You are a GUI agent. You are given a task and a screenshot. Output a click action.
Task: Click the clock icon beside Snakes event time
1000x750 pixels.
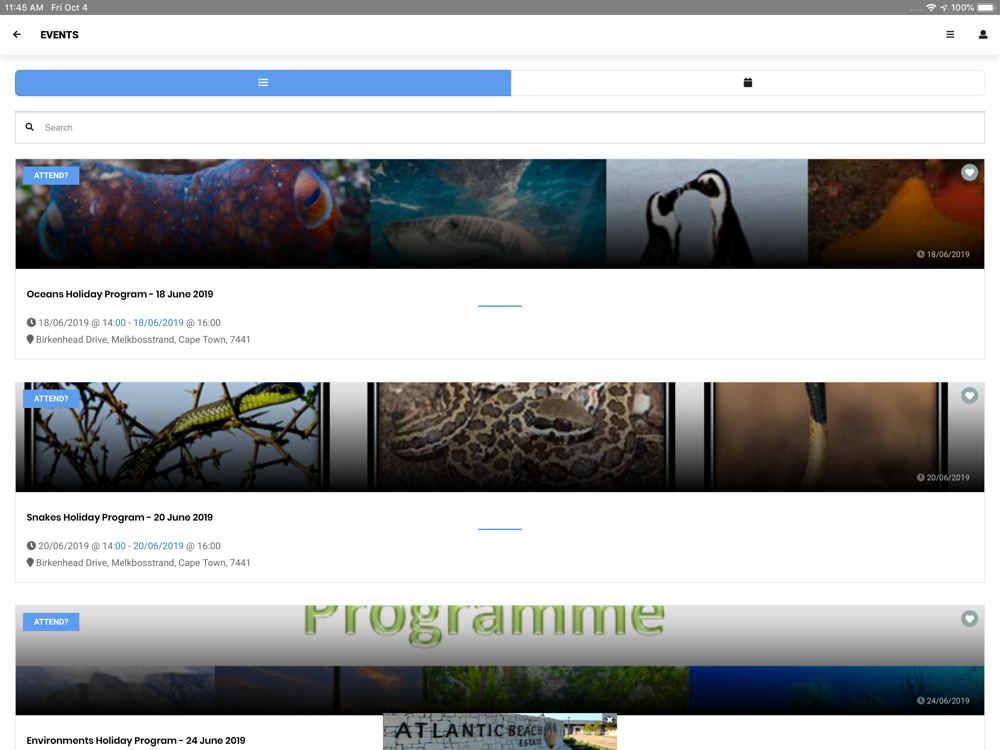[x=31, y=546]
